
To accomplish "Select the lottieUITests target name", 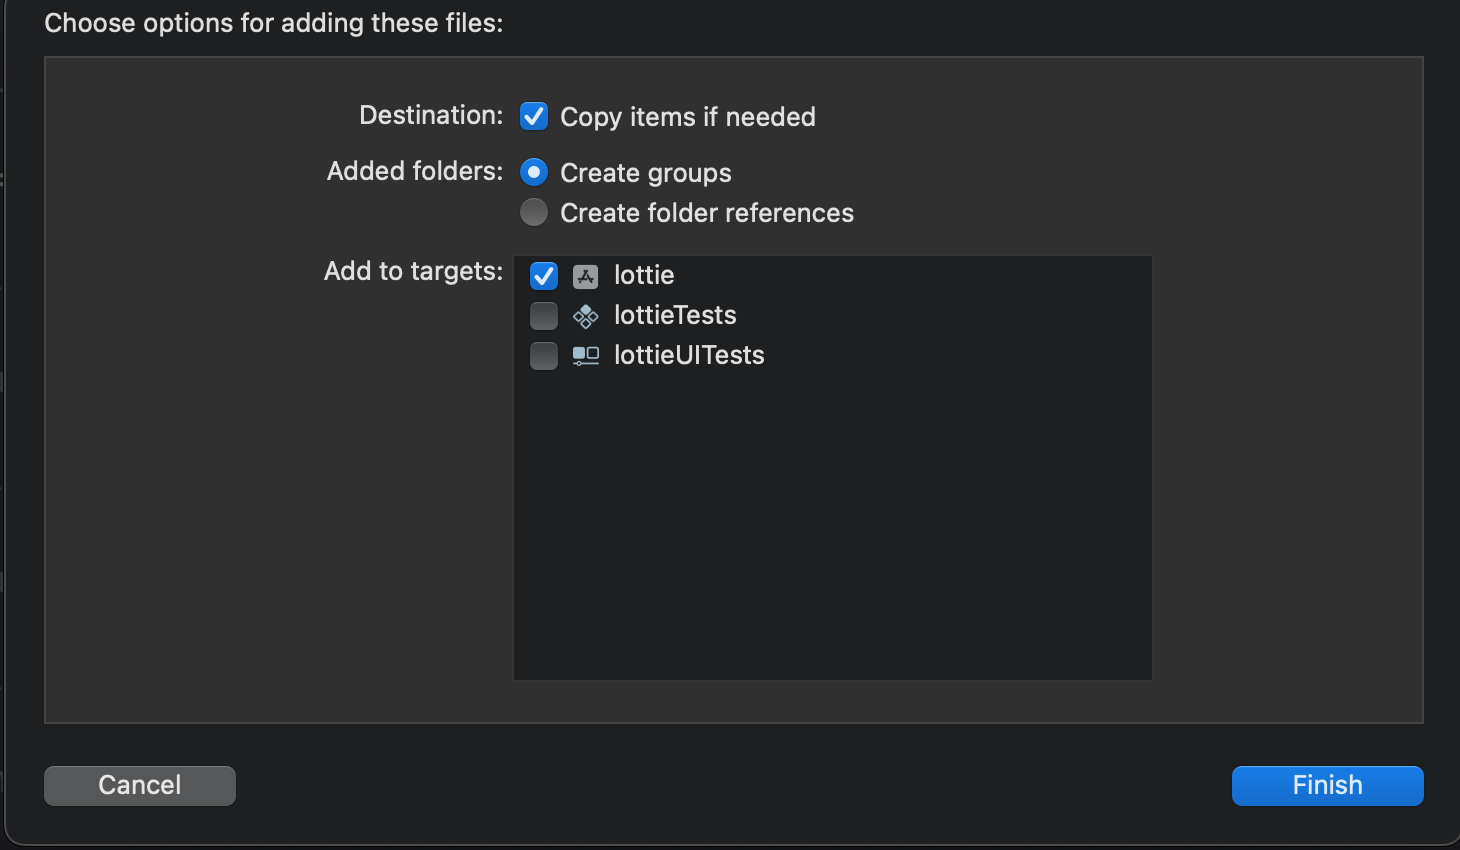I will (689, 355).
